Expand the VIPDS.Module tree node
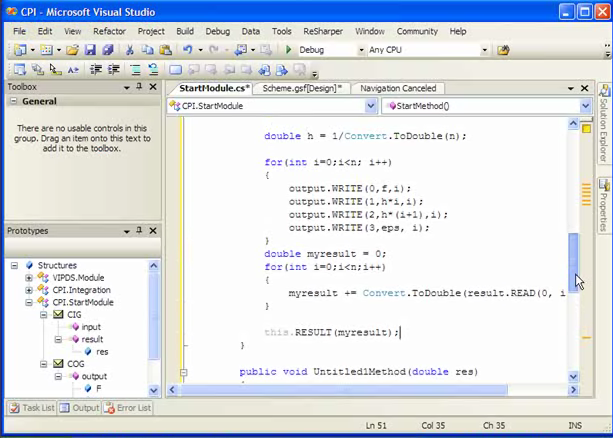This screenshot has height=438, width=613. [27, 277]
